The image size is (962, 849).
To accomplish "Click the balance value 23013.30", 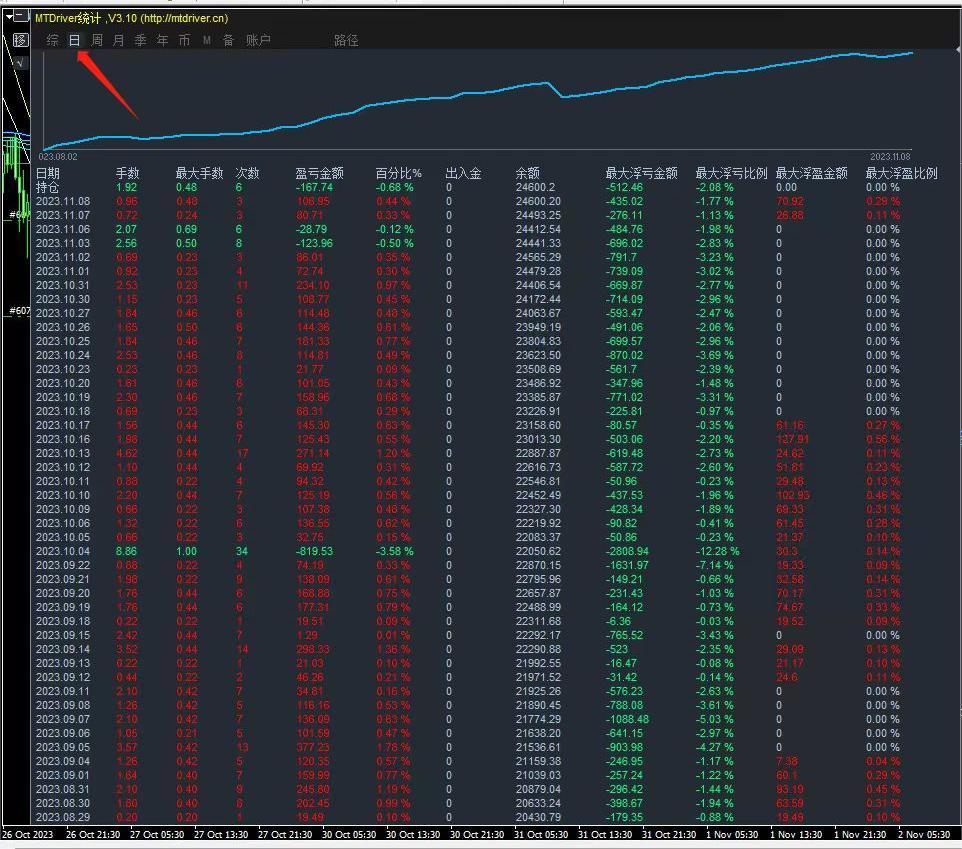I will click(x=538, y=439).
